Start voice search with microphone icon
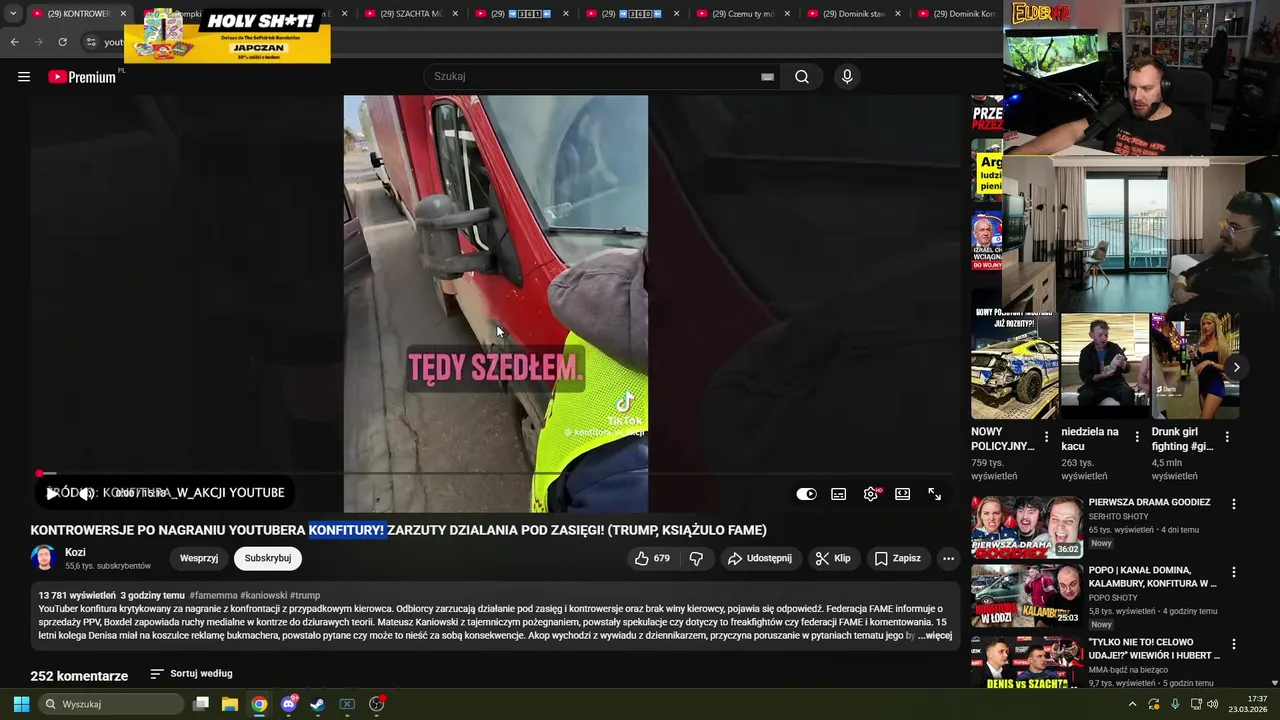 (x=847, y=77)
